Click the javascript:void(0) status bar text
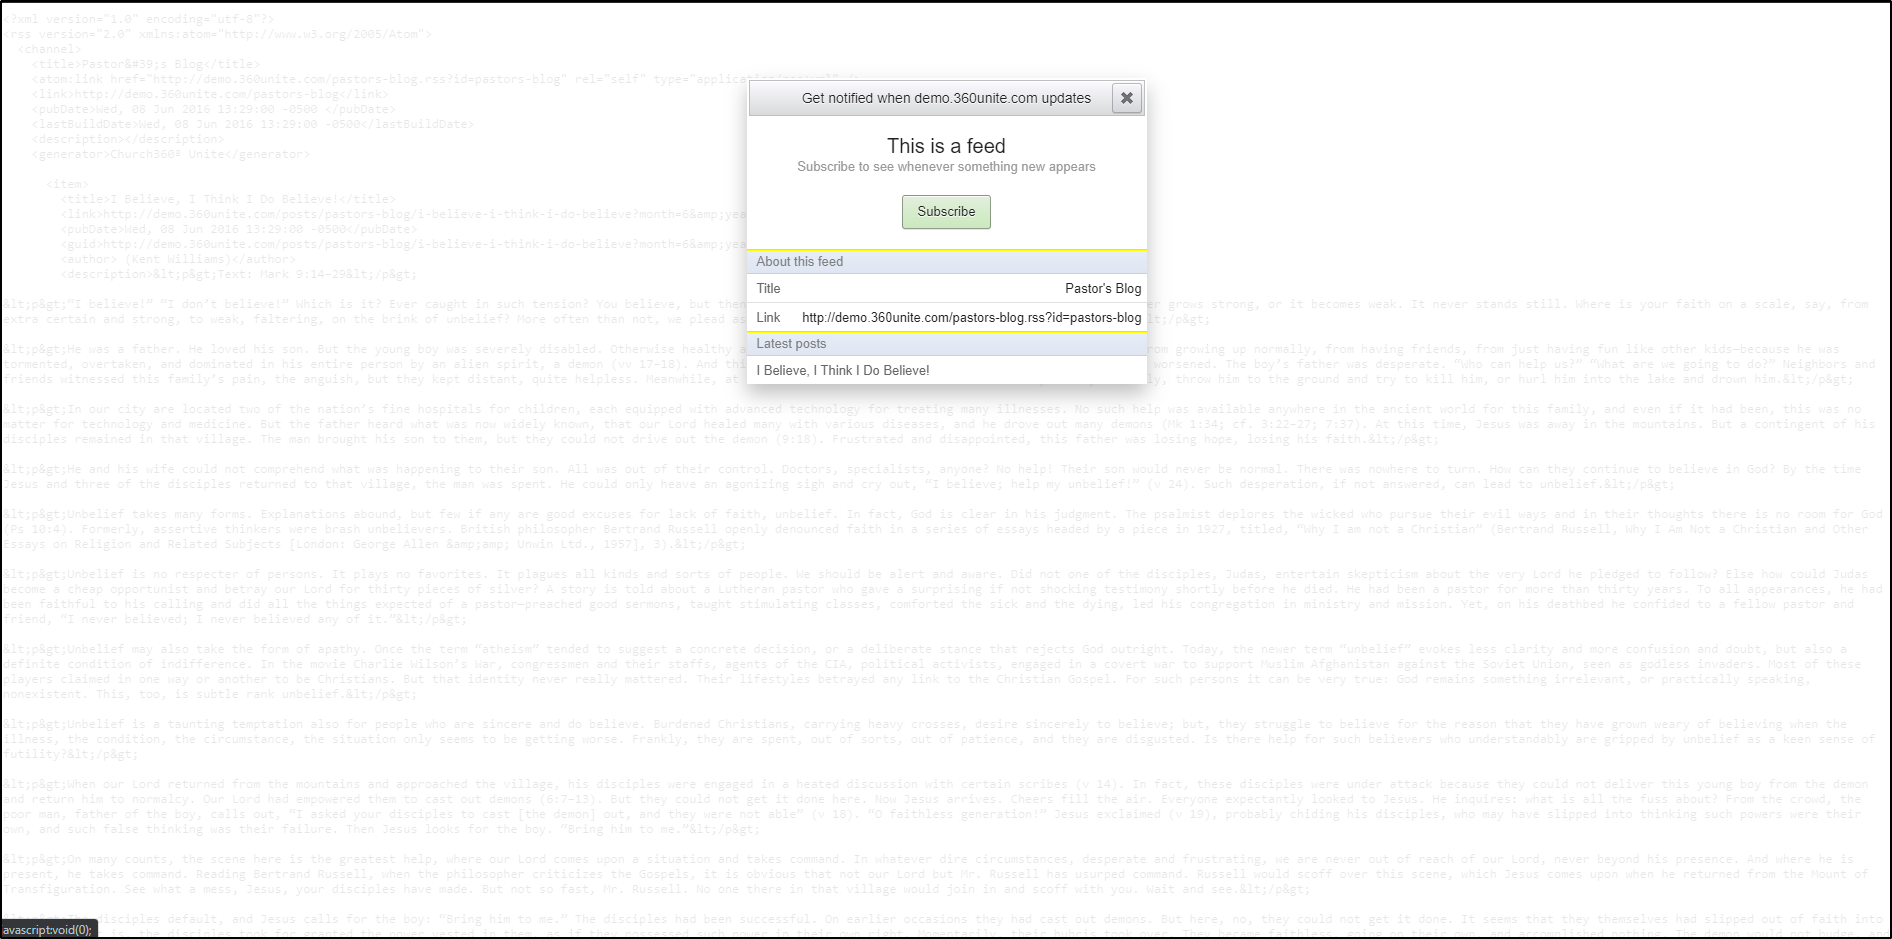This screenshot has height=939, width=1892. pos(47,930)
